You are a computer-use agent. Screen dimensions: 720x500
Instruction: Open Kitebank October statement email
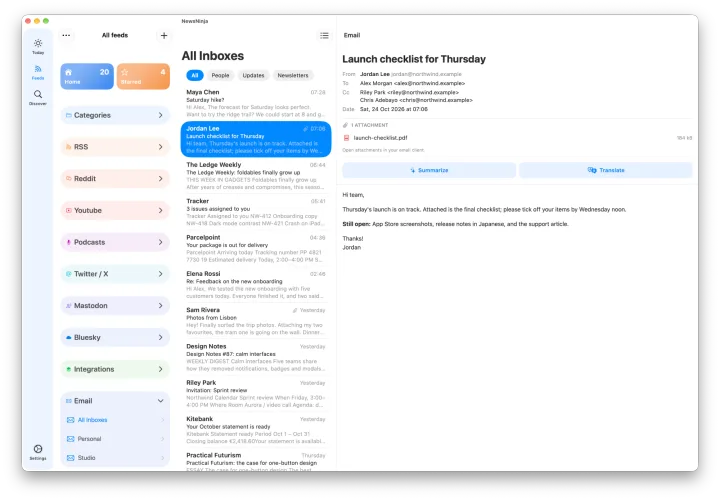coord(256,430)
